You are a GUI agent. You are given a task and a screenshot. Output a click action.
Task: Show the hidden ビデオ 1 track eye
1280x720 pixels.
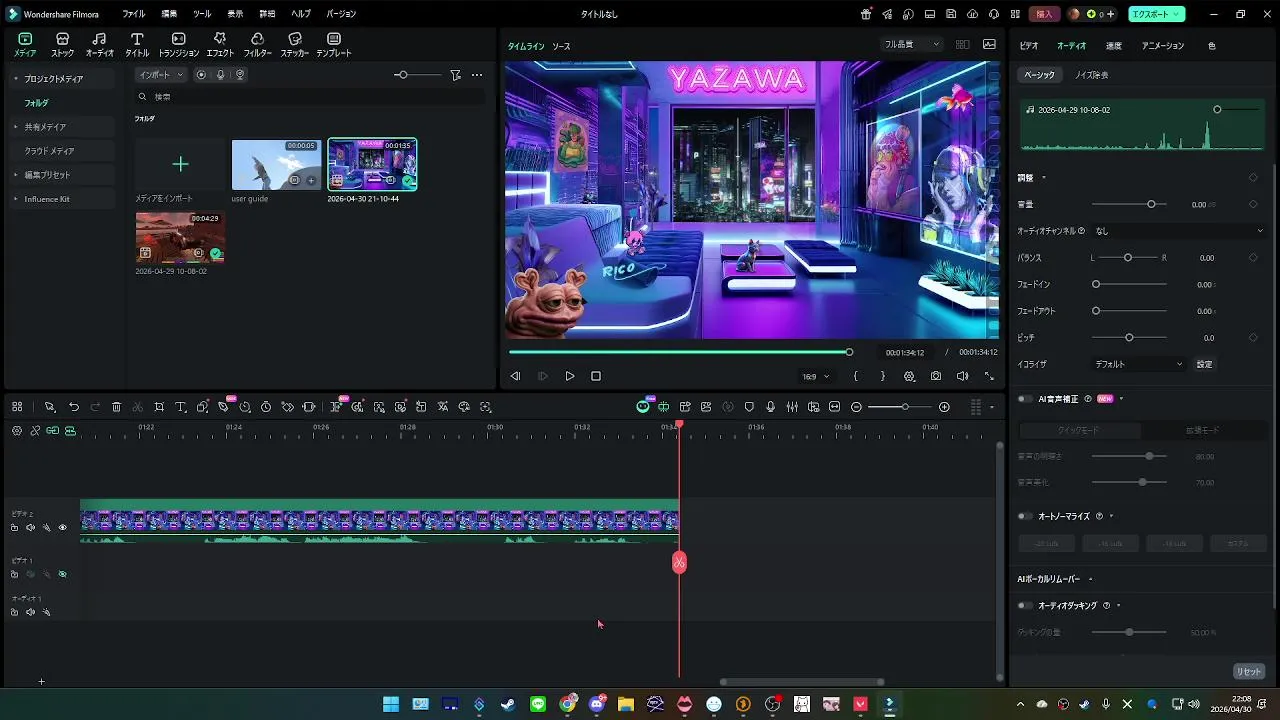[x=62, y=574]
